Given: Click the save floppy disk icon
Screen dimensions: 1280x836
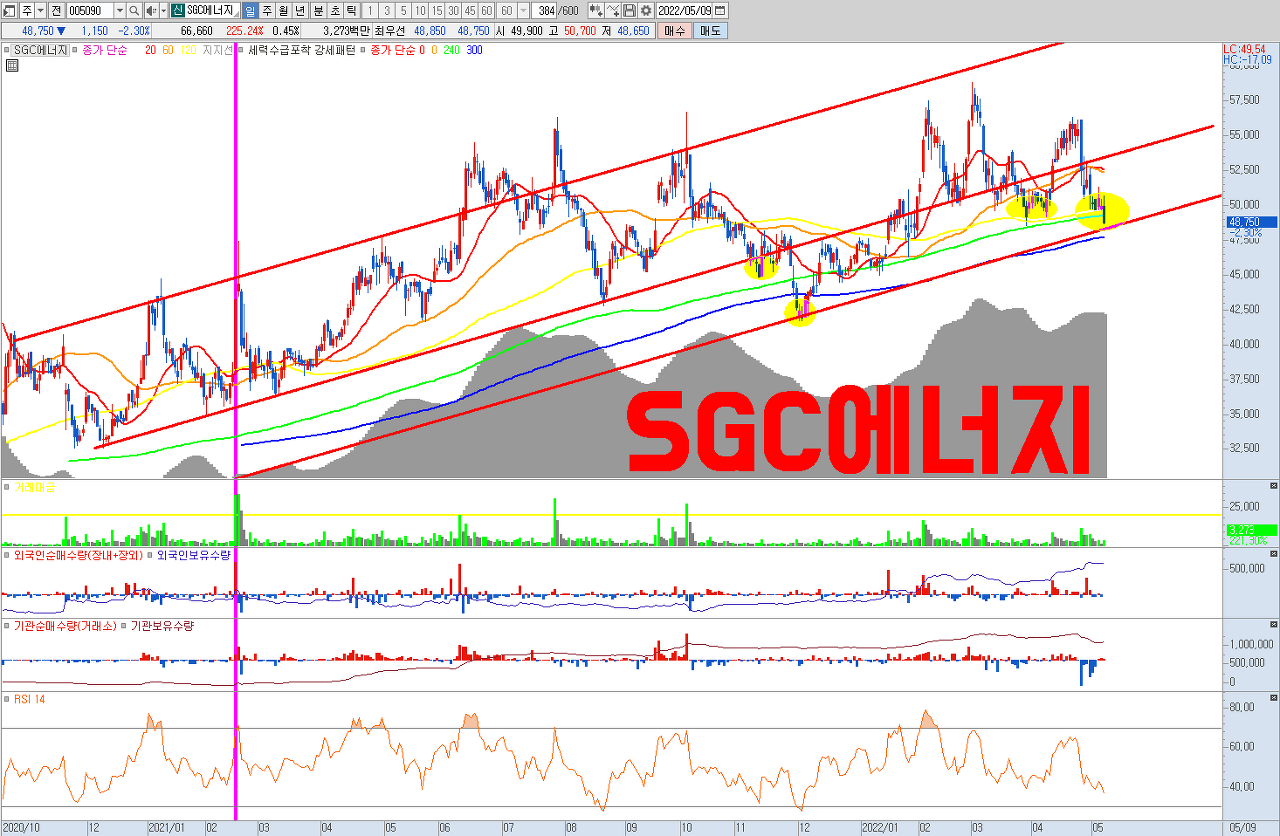Looking at the screenshot, I should coord(629,10).
